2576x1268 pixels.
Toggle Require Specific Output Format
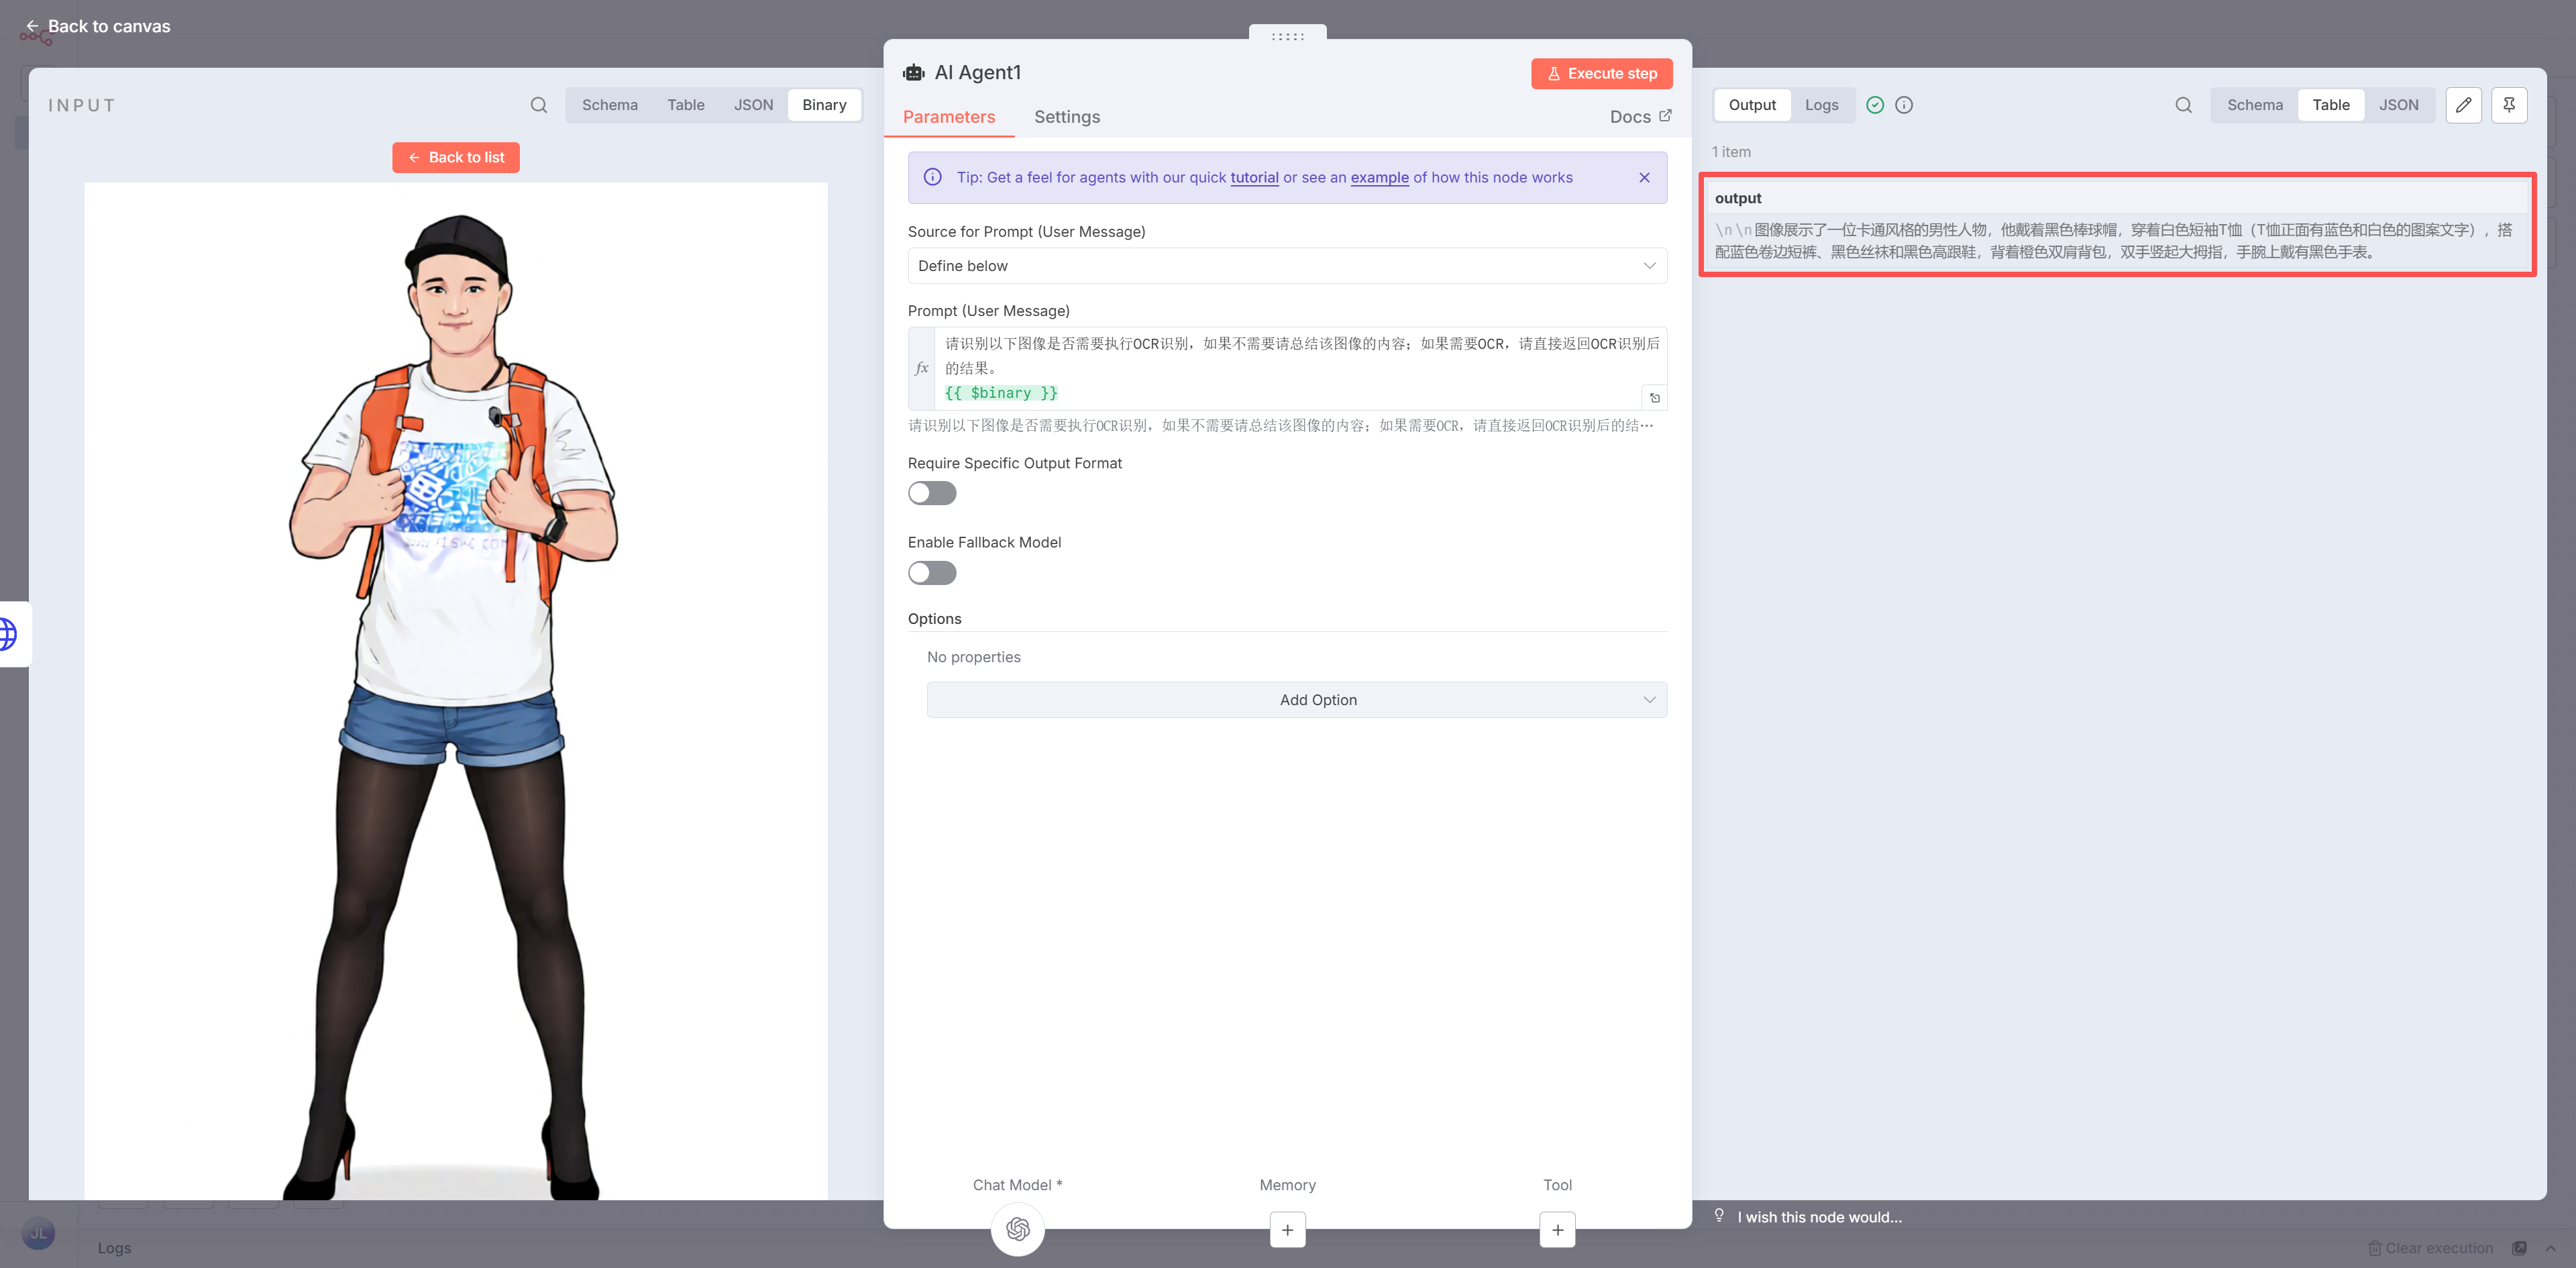point(932,493)
